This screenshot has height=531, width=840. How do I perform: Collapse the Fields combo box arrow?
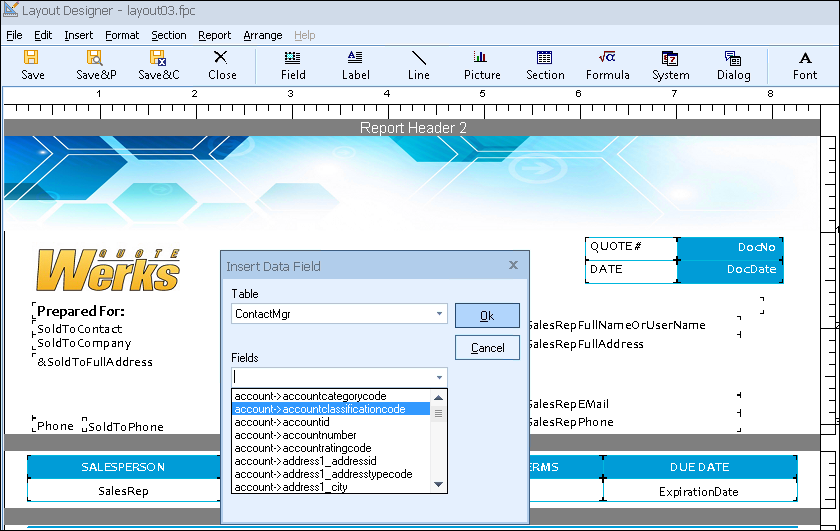439,377
